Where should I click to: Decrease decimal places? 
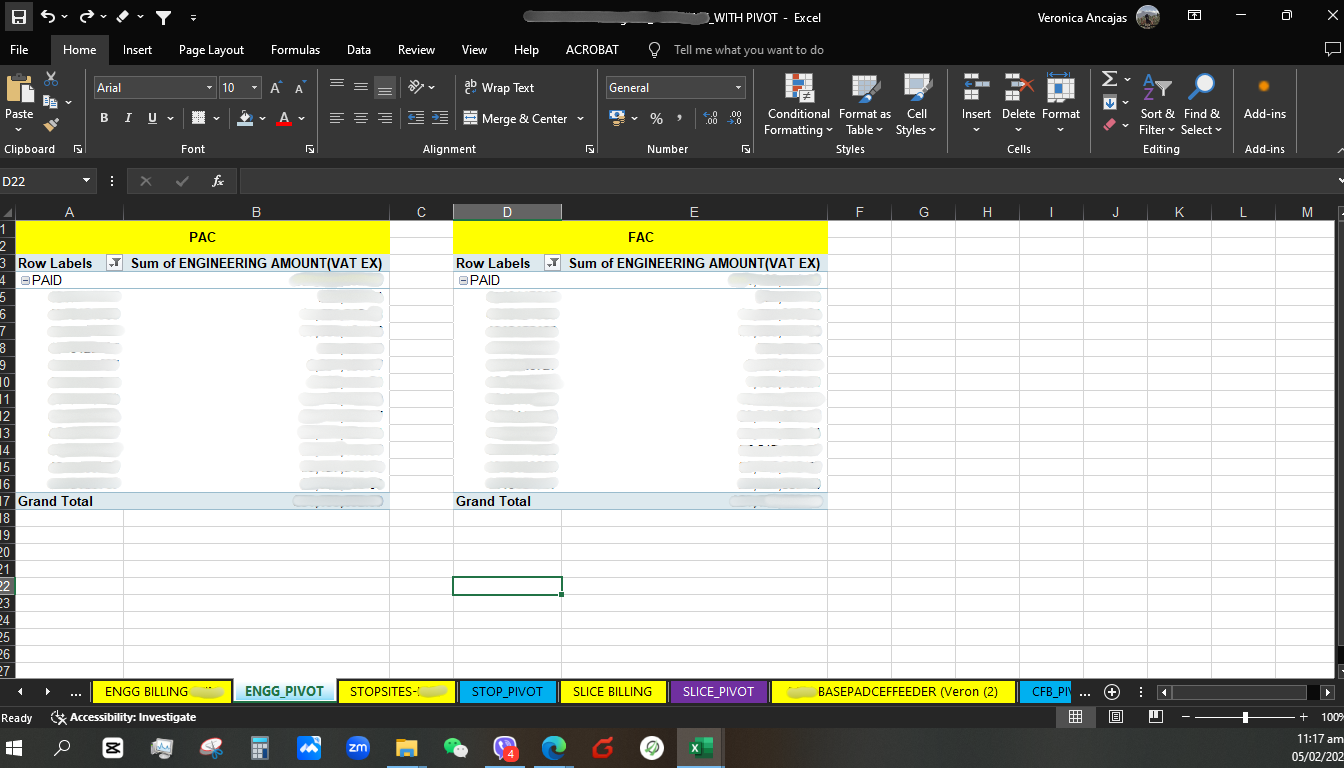click(x=736, y=118)
